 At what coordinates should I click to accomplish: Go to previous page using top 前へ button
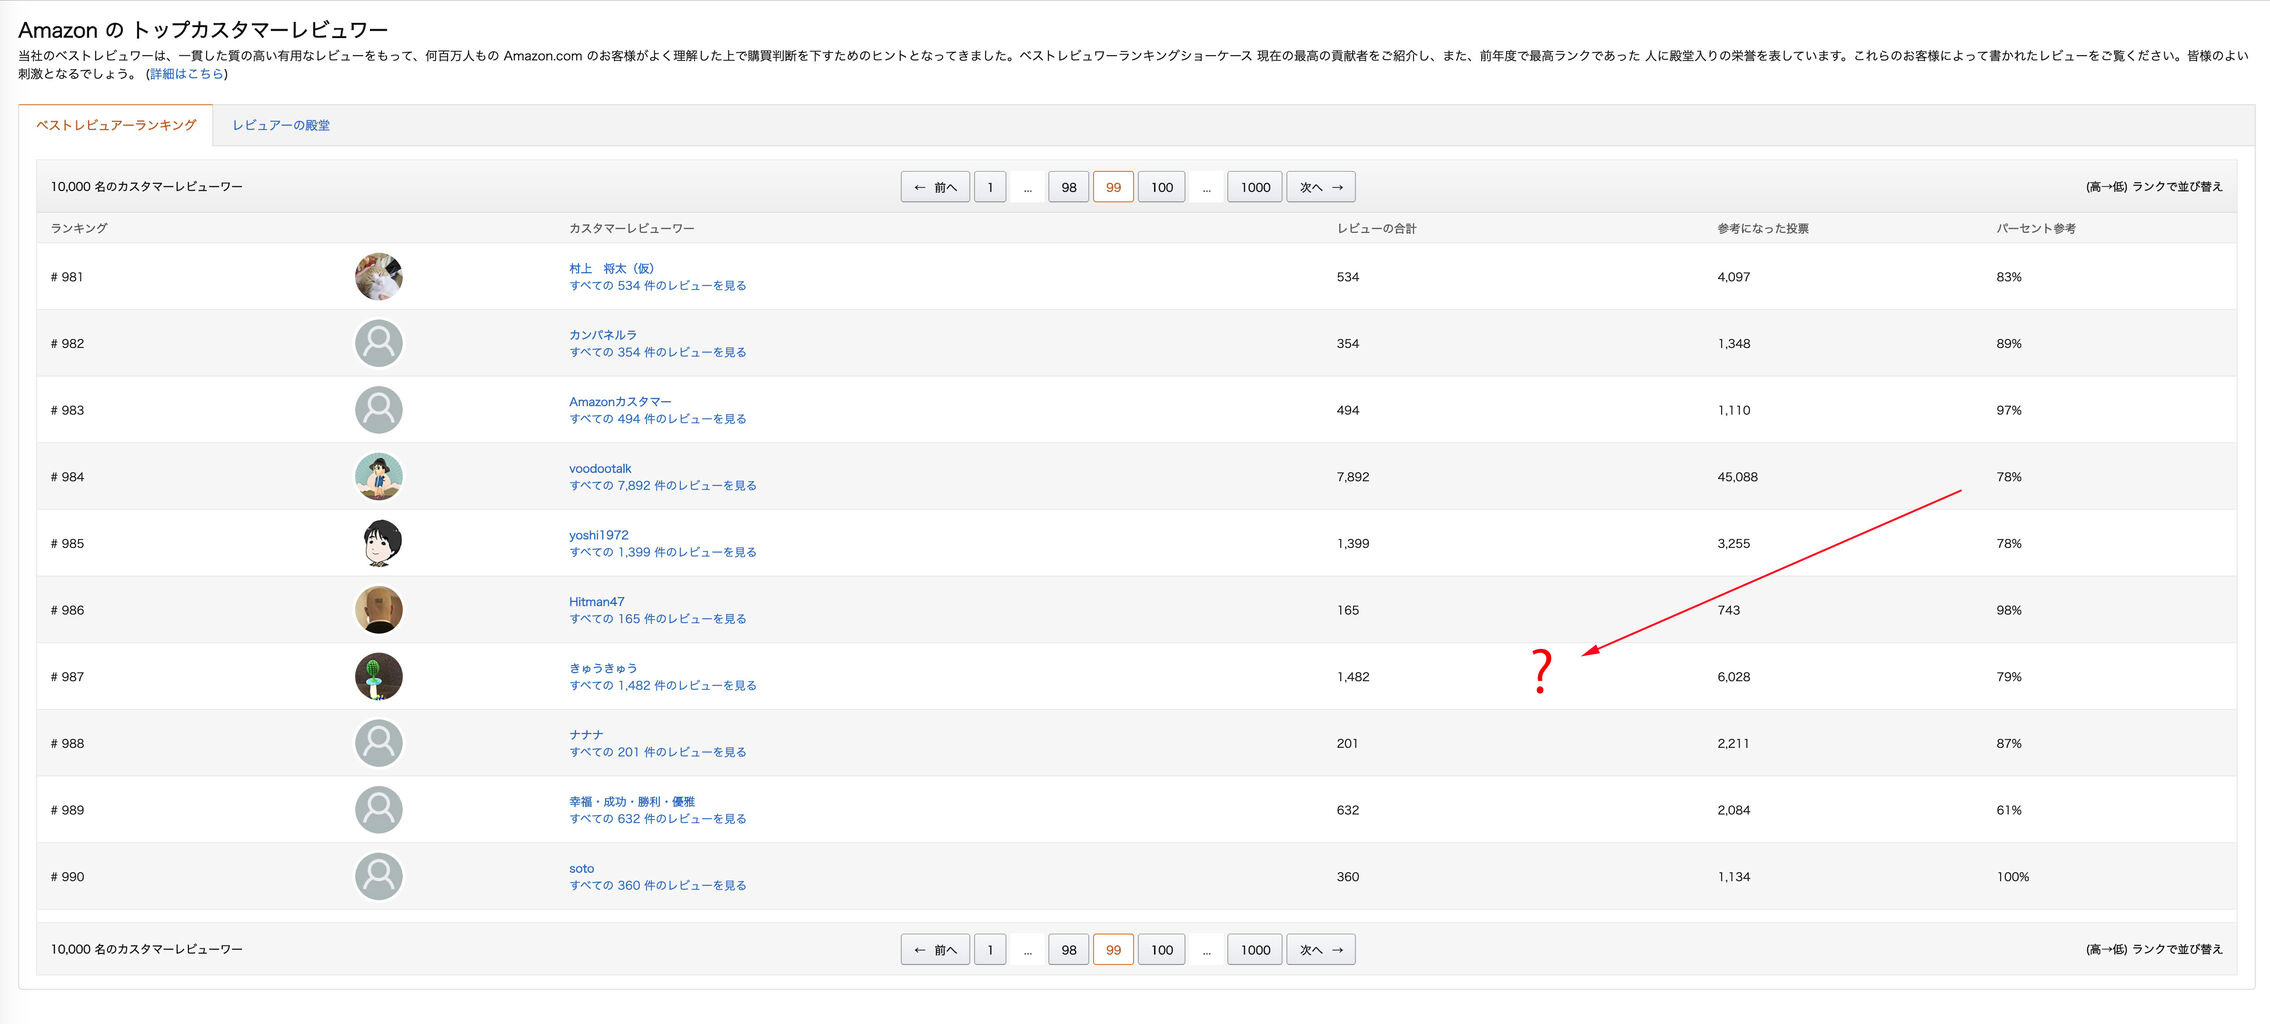[x=935, y=187]
